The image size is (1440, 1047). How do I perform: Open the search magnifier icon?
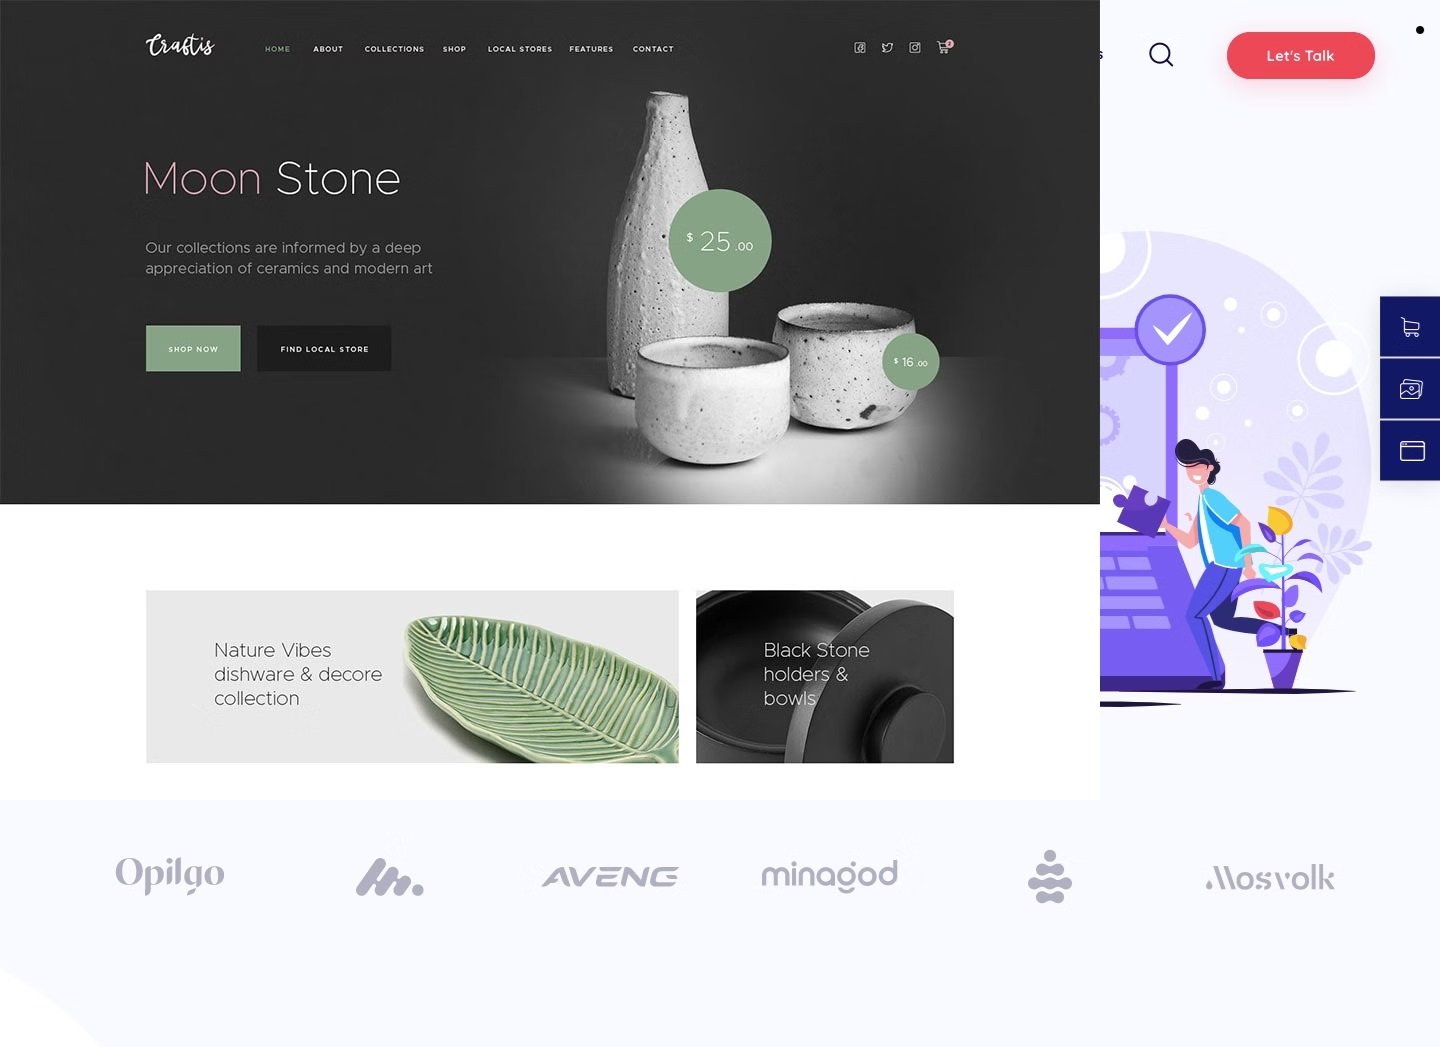tap(1161, 55)
